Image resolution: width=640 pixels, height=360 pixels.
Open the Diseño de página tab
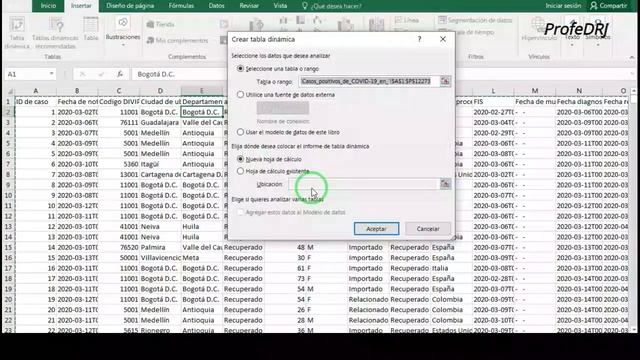pos(130,6)
